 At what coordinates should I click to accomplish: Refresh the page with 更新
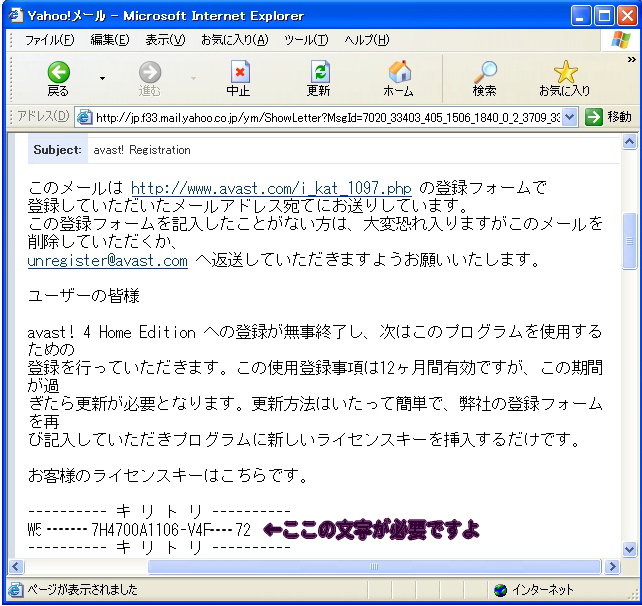click(319, 79)
